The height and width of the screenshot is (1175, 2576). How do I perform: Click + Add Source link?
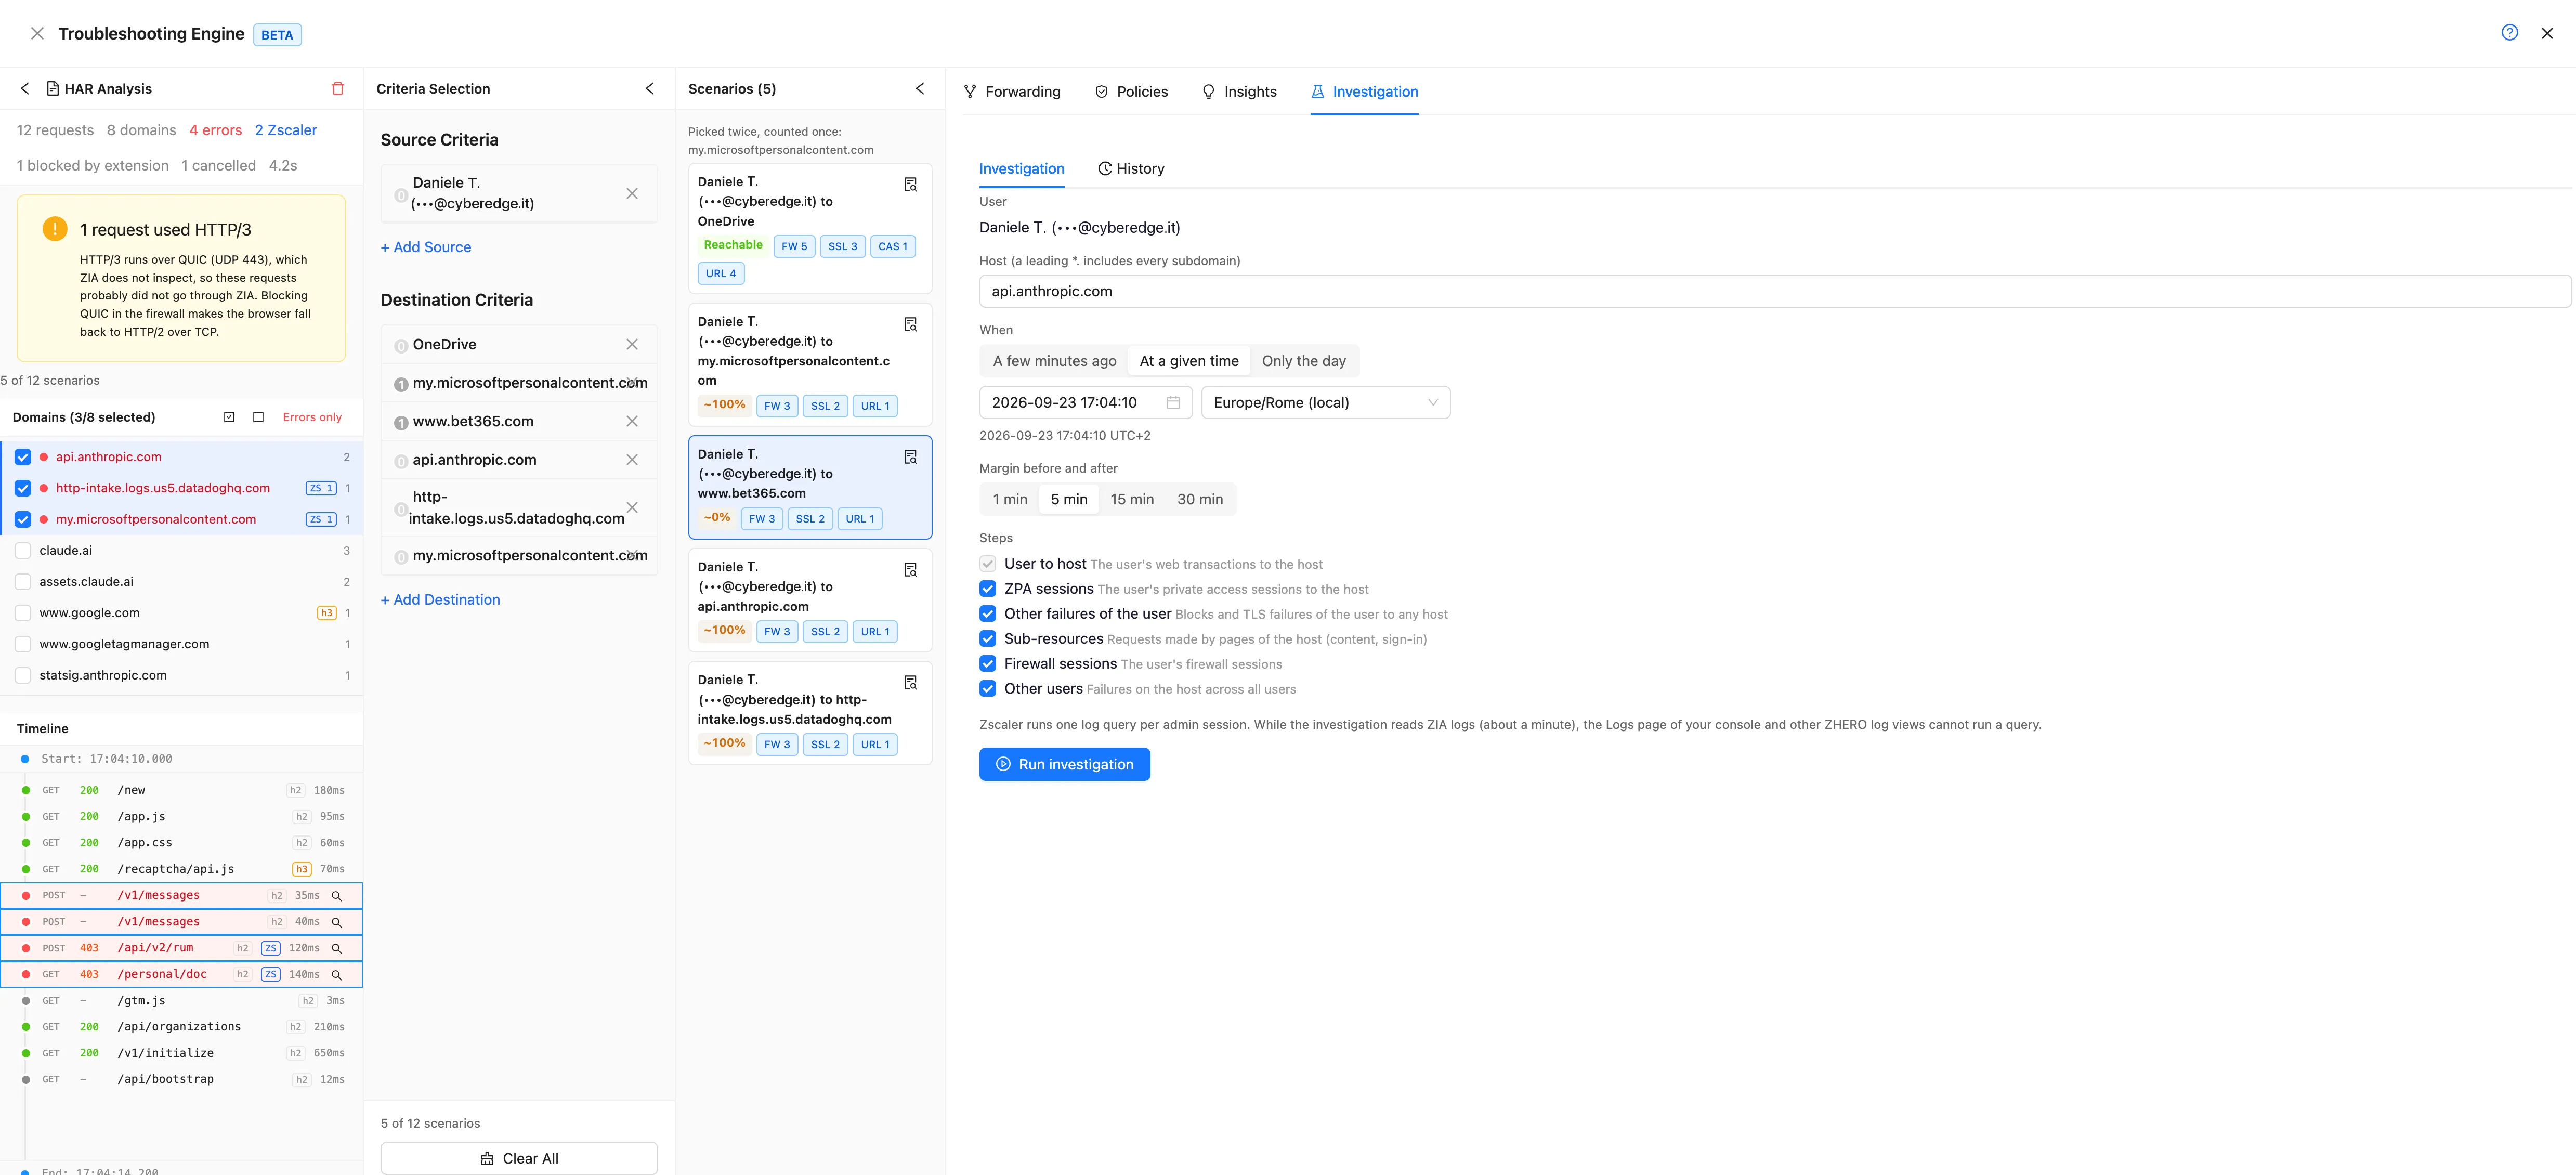point(426,247)
